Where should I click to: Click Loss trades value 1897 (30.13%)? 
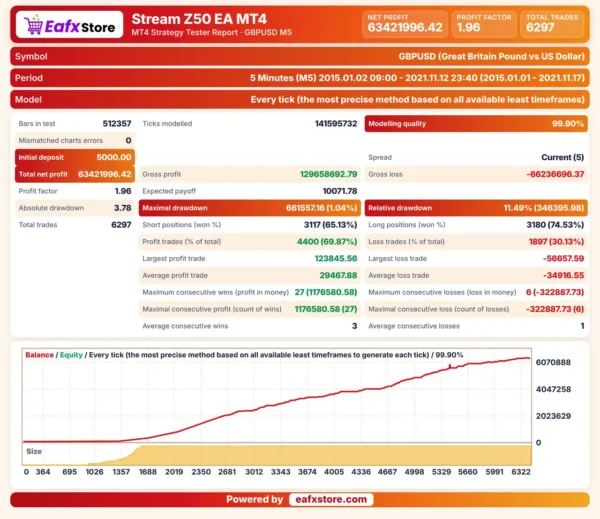[556, 242]
